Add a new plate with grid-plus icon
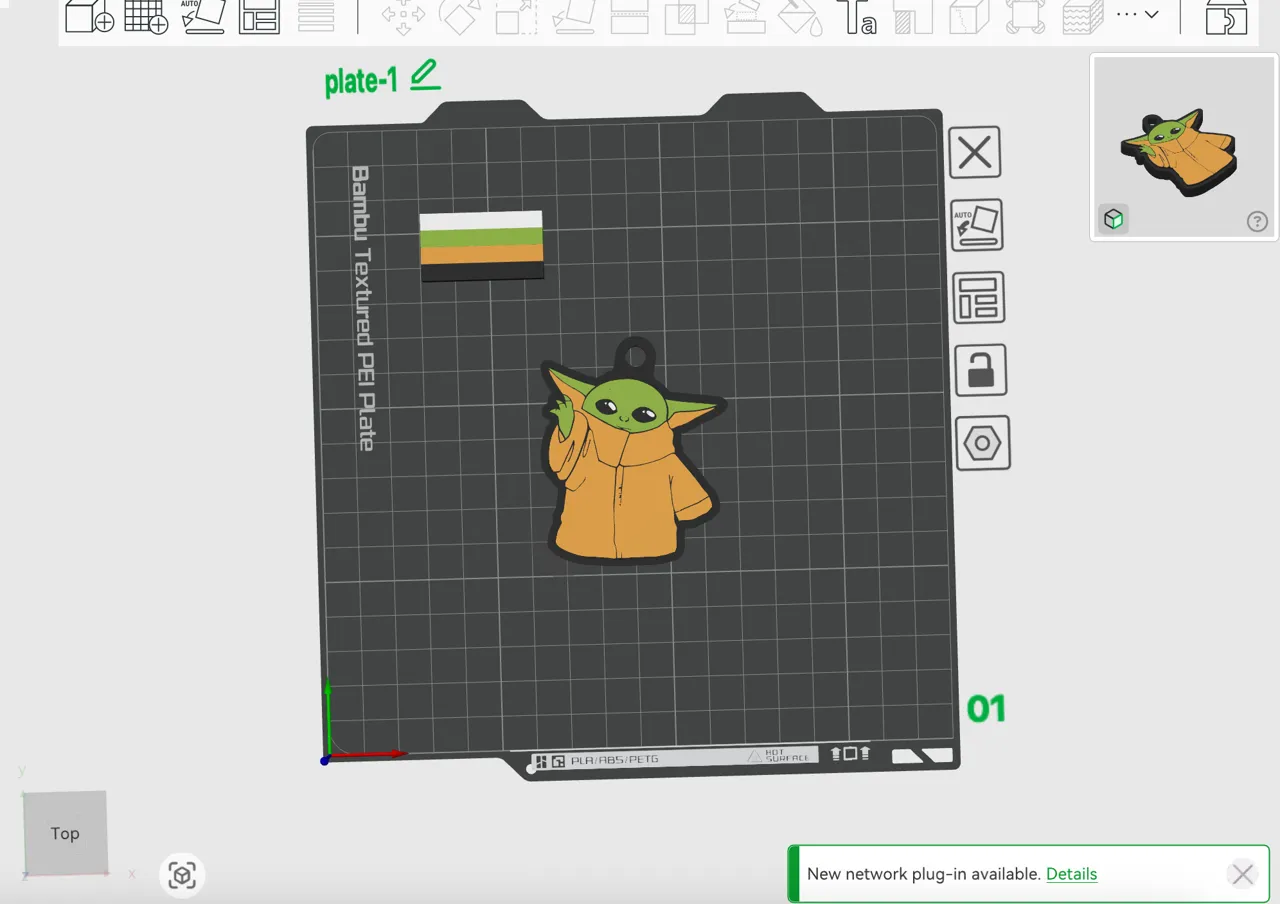This screenshot has height=904, width=1280. 146,17
